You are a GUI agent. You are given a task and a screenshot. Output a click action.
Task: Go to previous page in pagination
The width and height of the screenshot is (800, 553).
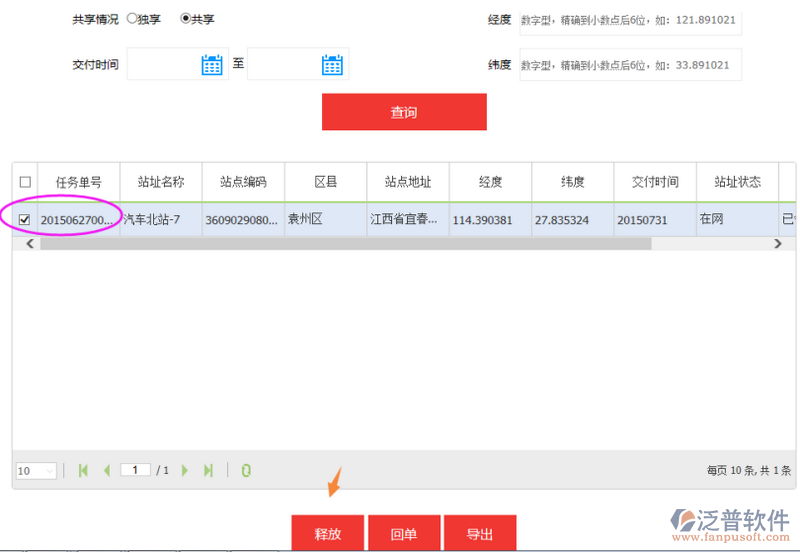pyautogui.click(x=106, y=470)
